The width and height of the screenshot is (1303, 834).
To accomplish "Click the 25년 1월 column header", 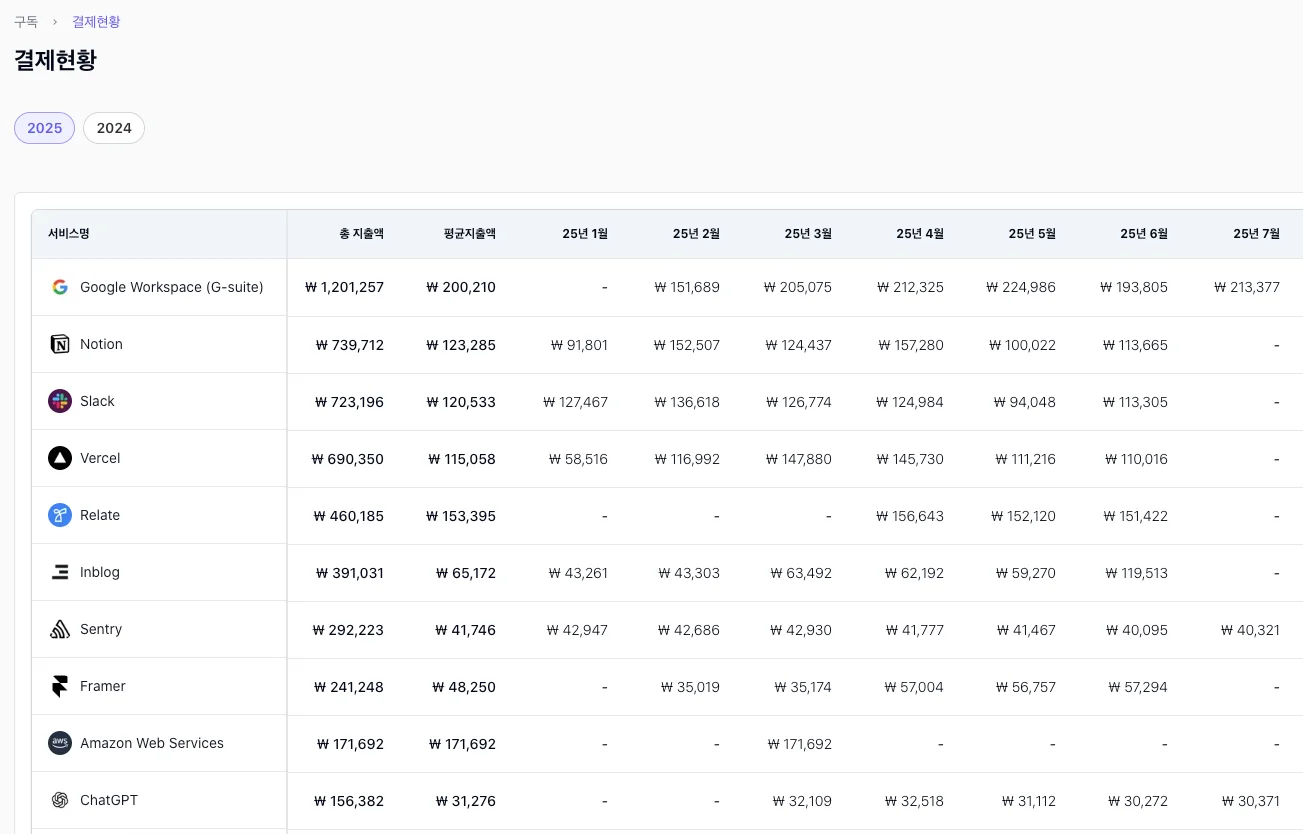I will pyautogui.click(x=585, y=234).
